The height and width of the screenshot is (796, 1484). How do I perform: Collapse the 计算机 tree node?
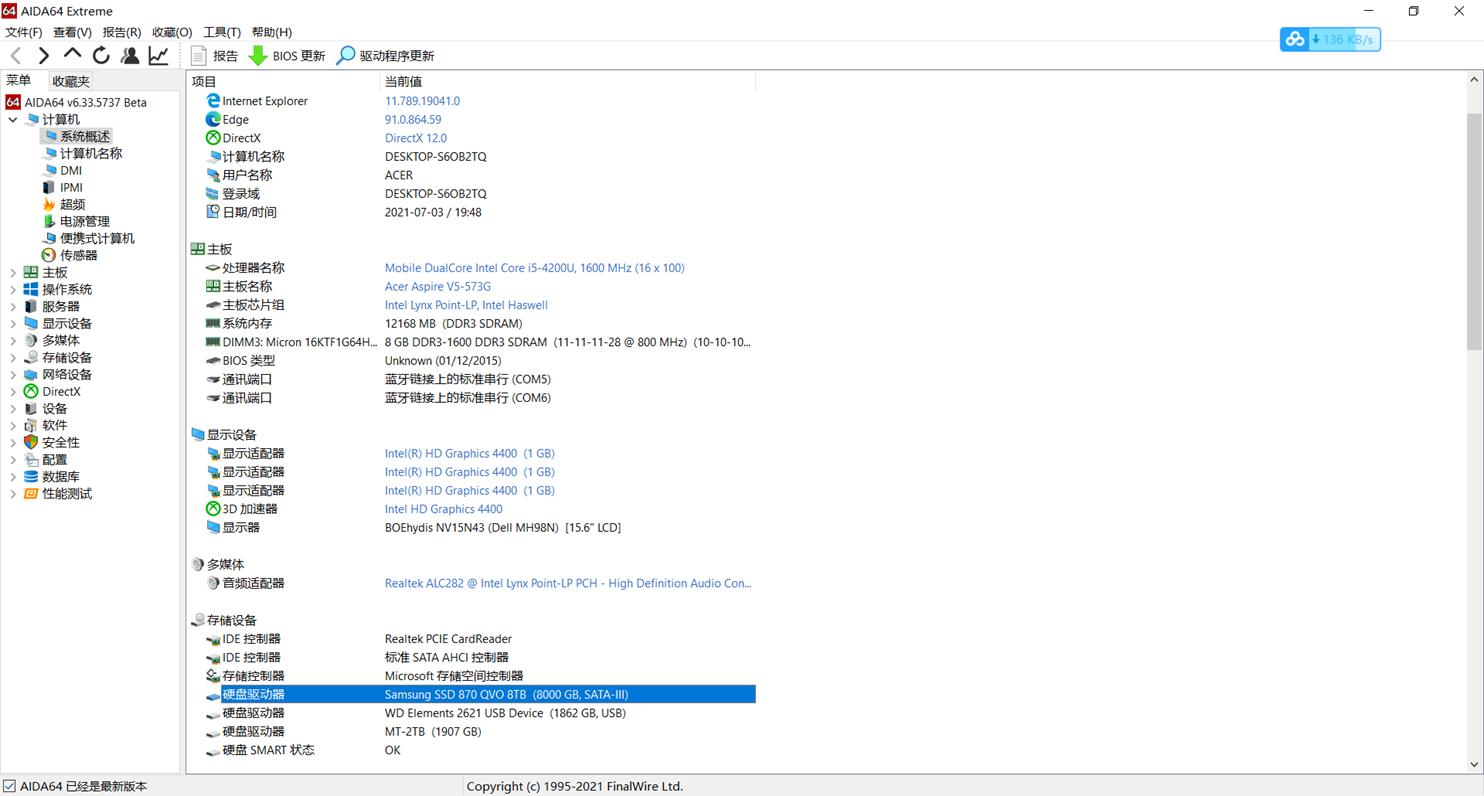coord(13,120)
